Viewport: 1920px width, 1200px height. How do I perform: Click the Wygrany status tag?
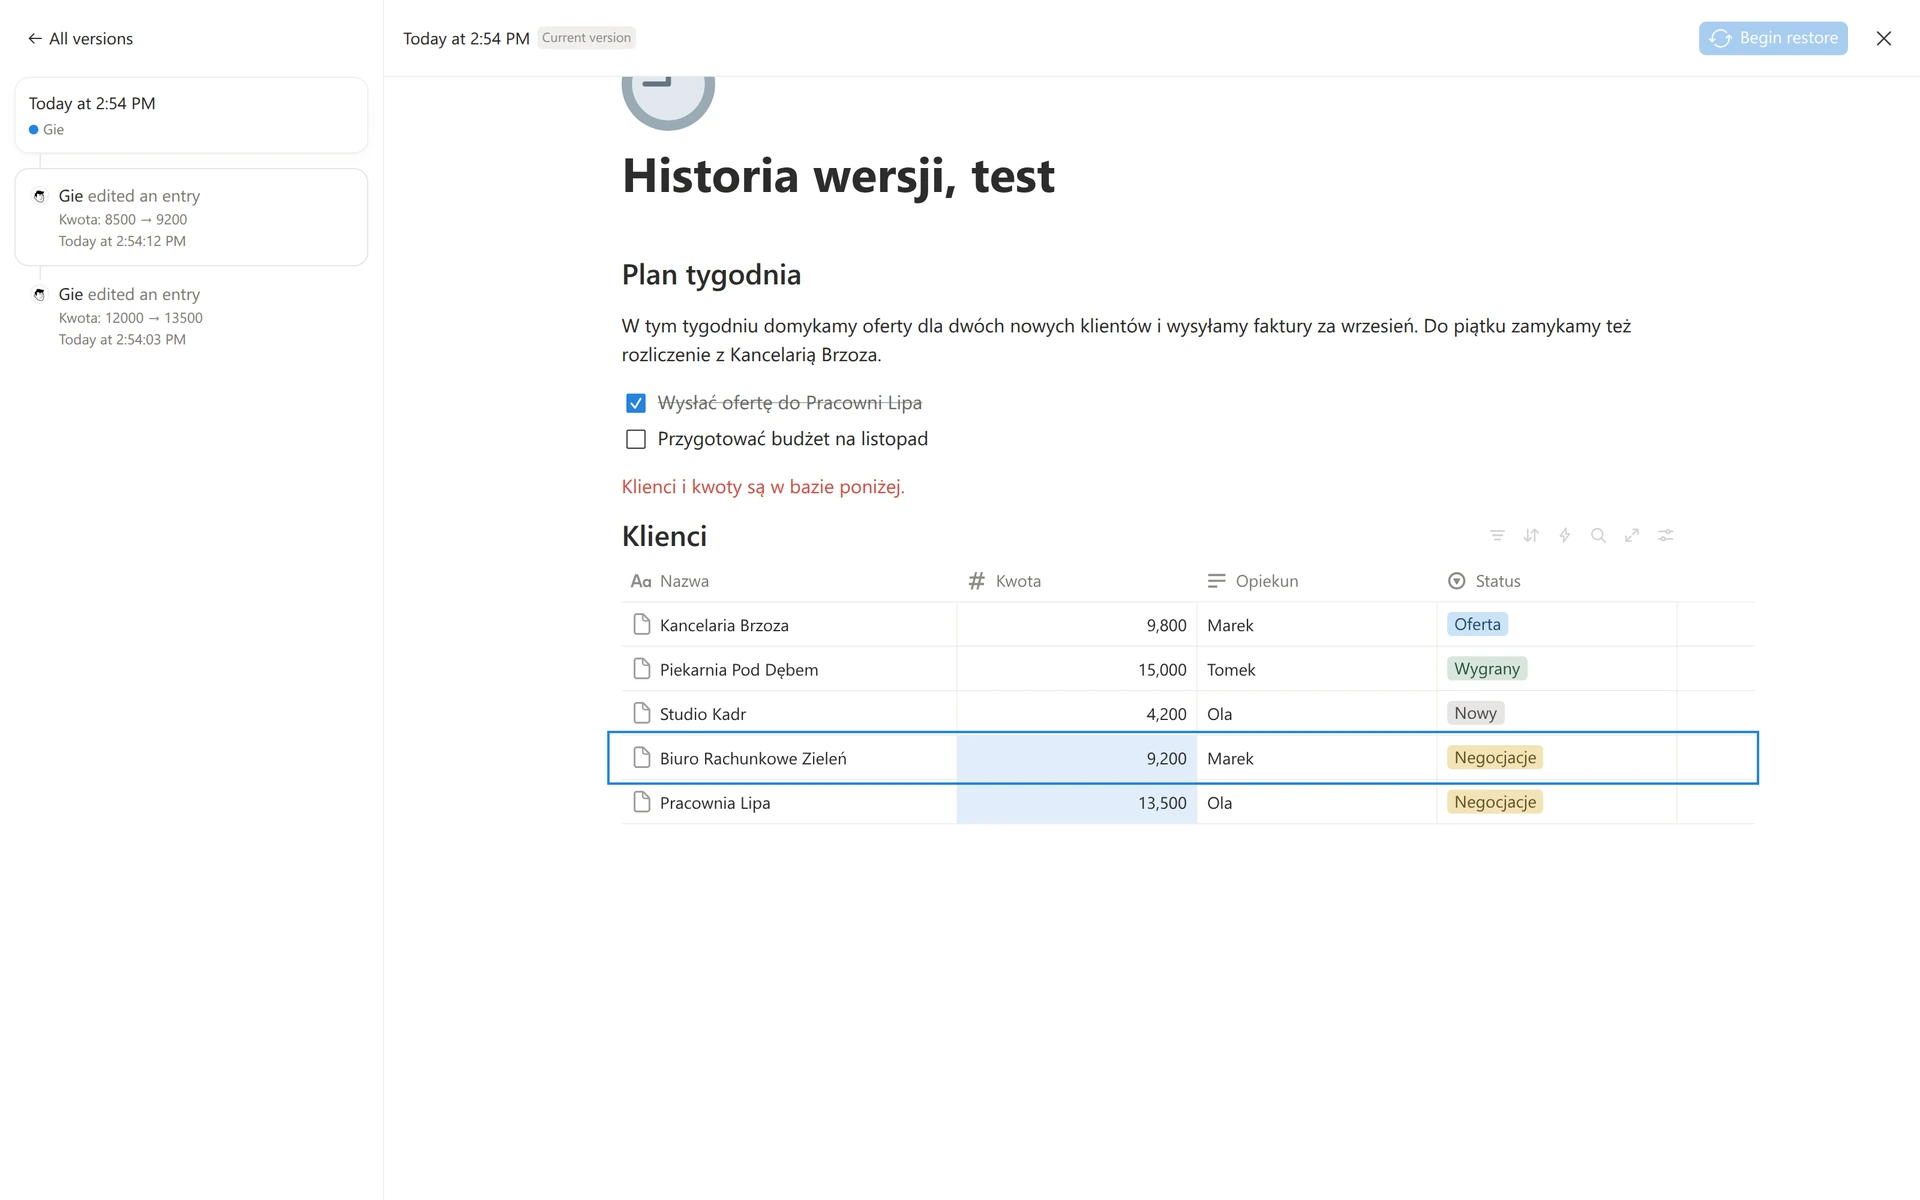coord(1487,669)
